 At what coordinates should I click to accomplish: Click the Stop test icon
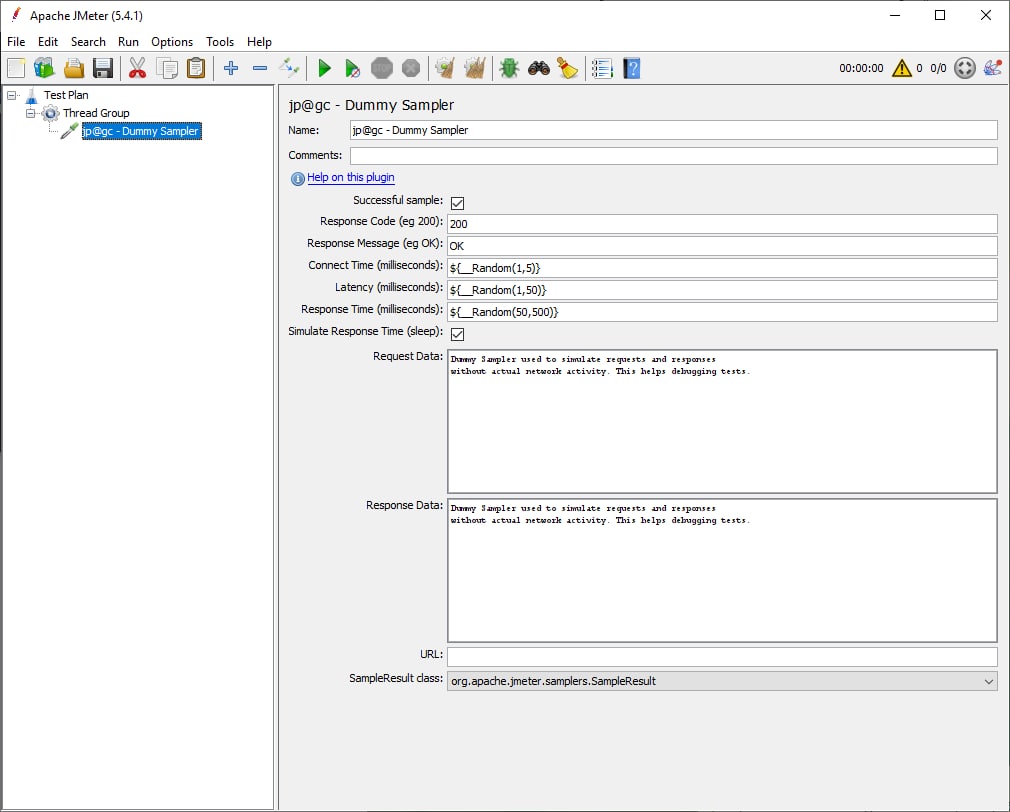pos(381,68)
